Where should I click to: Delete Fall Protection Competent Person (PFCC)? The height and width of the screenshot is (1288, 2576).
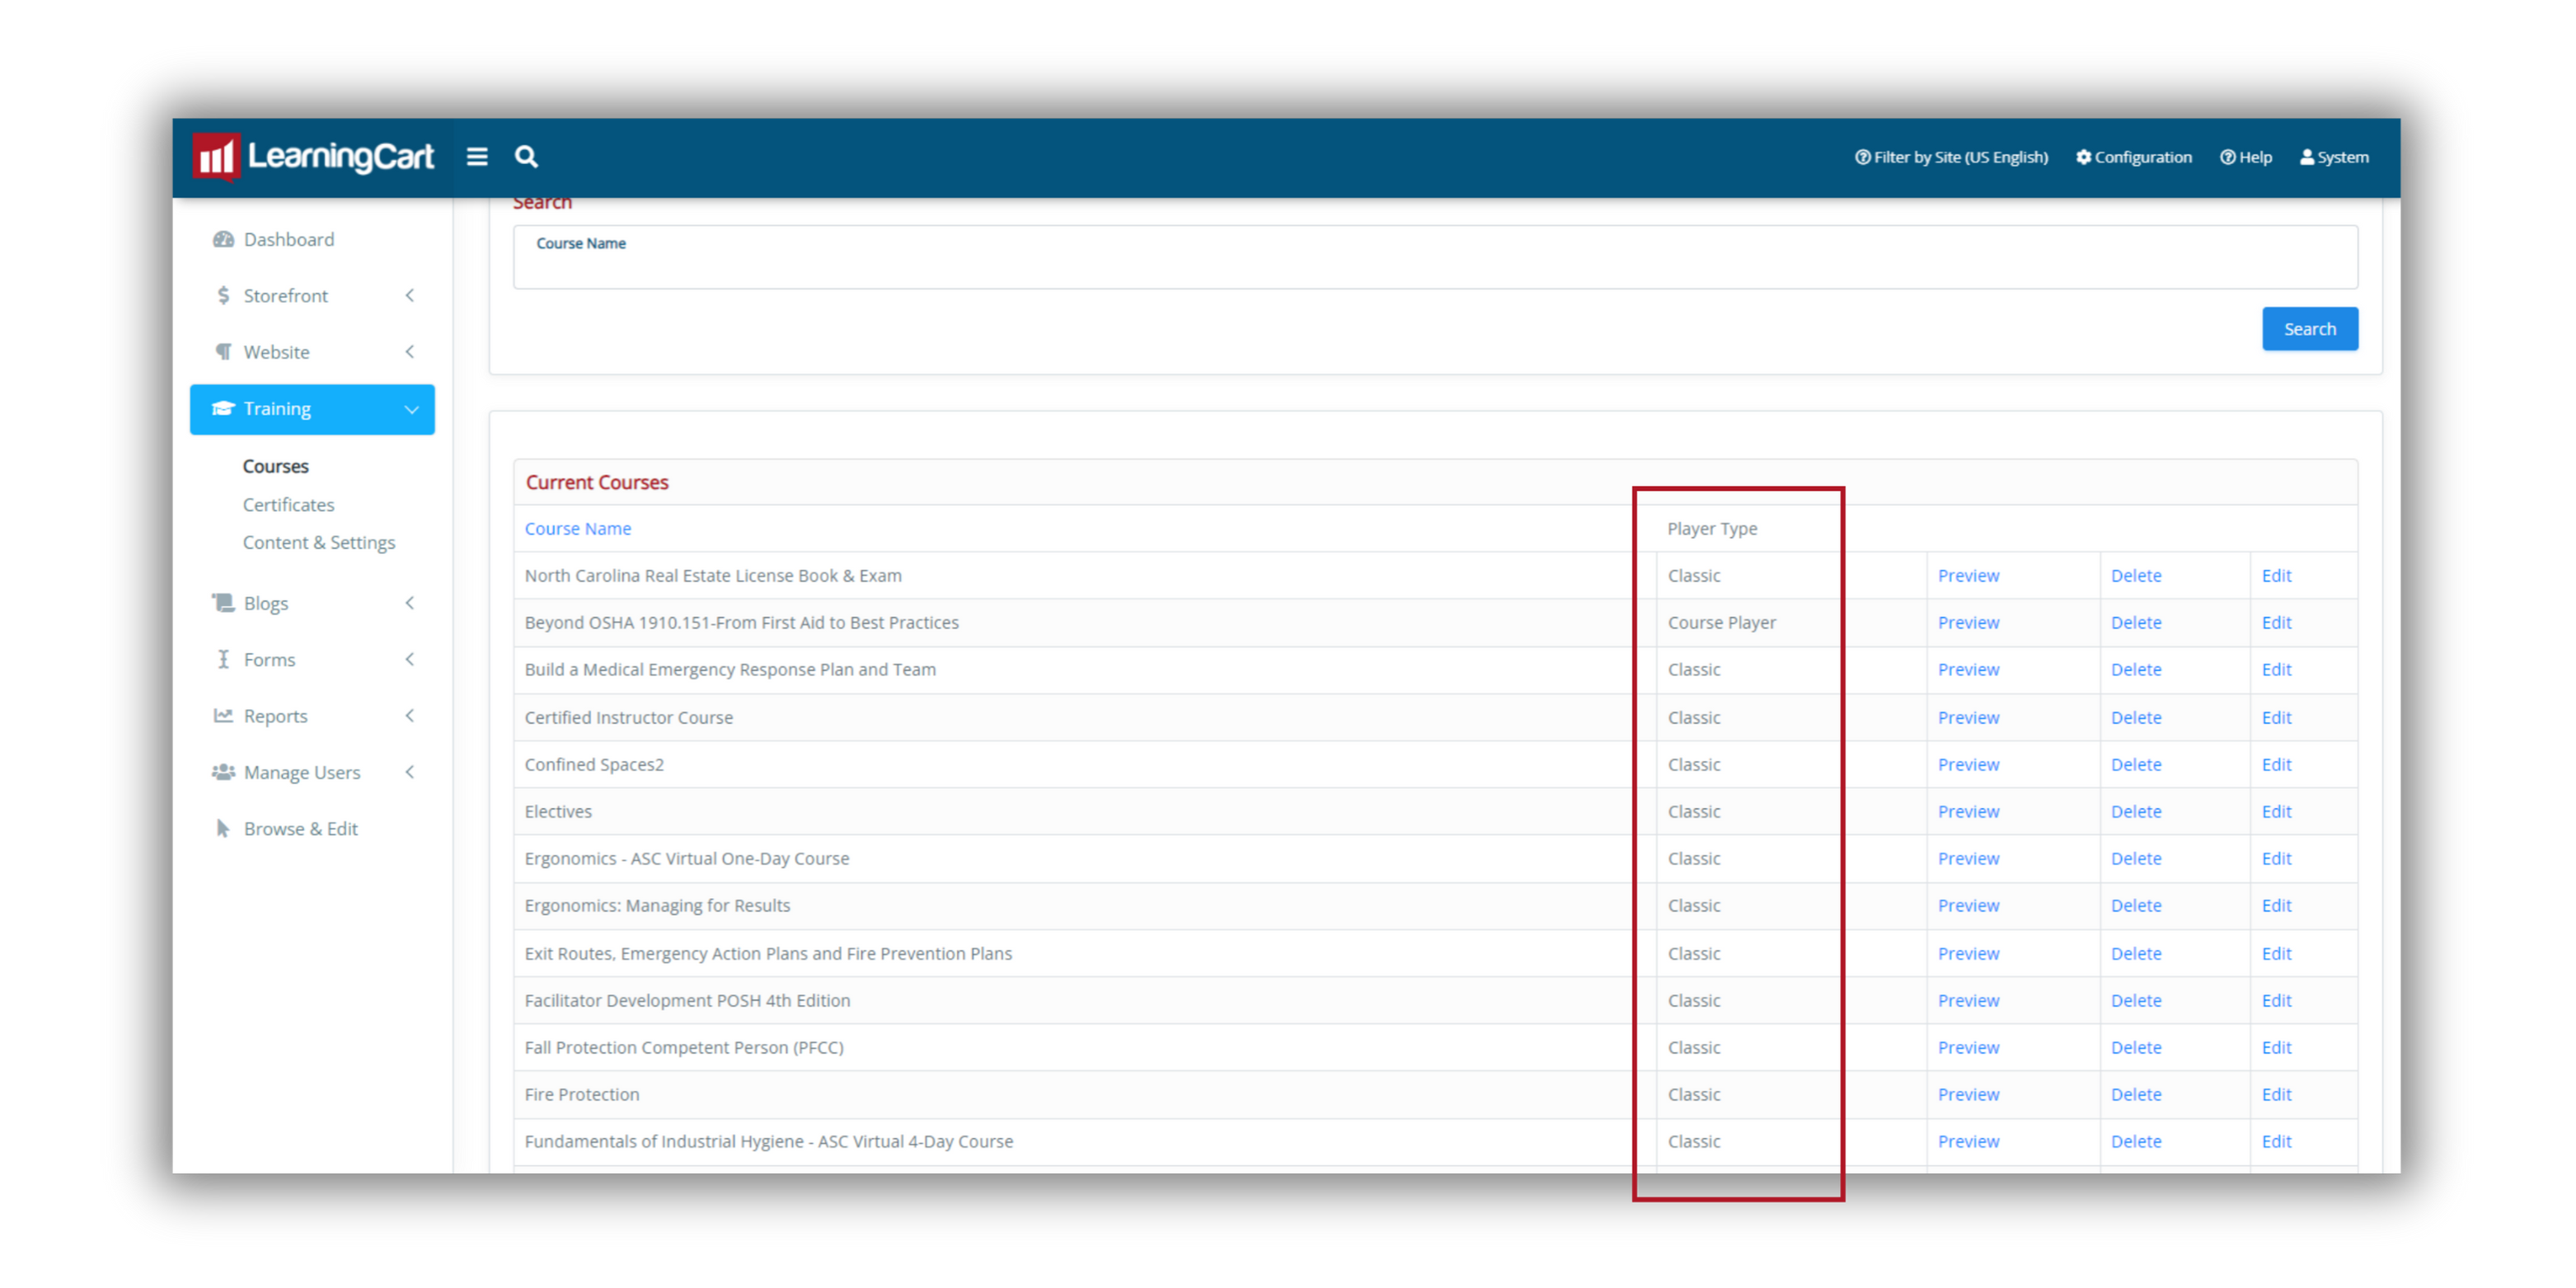[x=2136, y=1048]
